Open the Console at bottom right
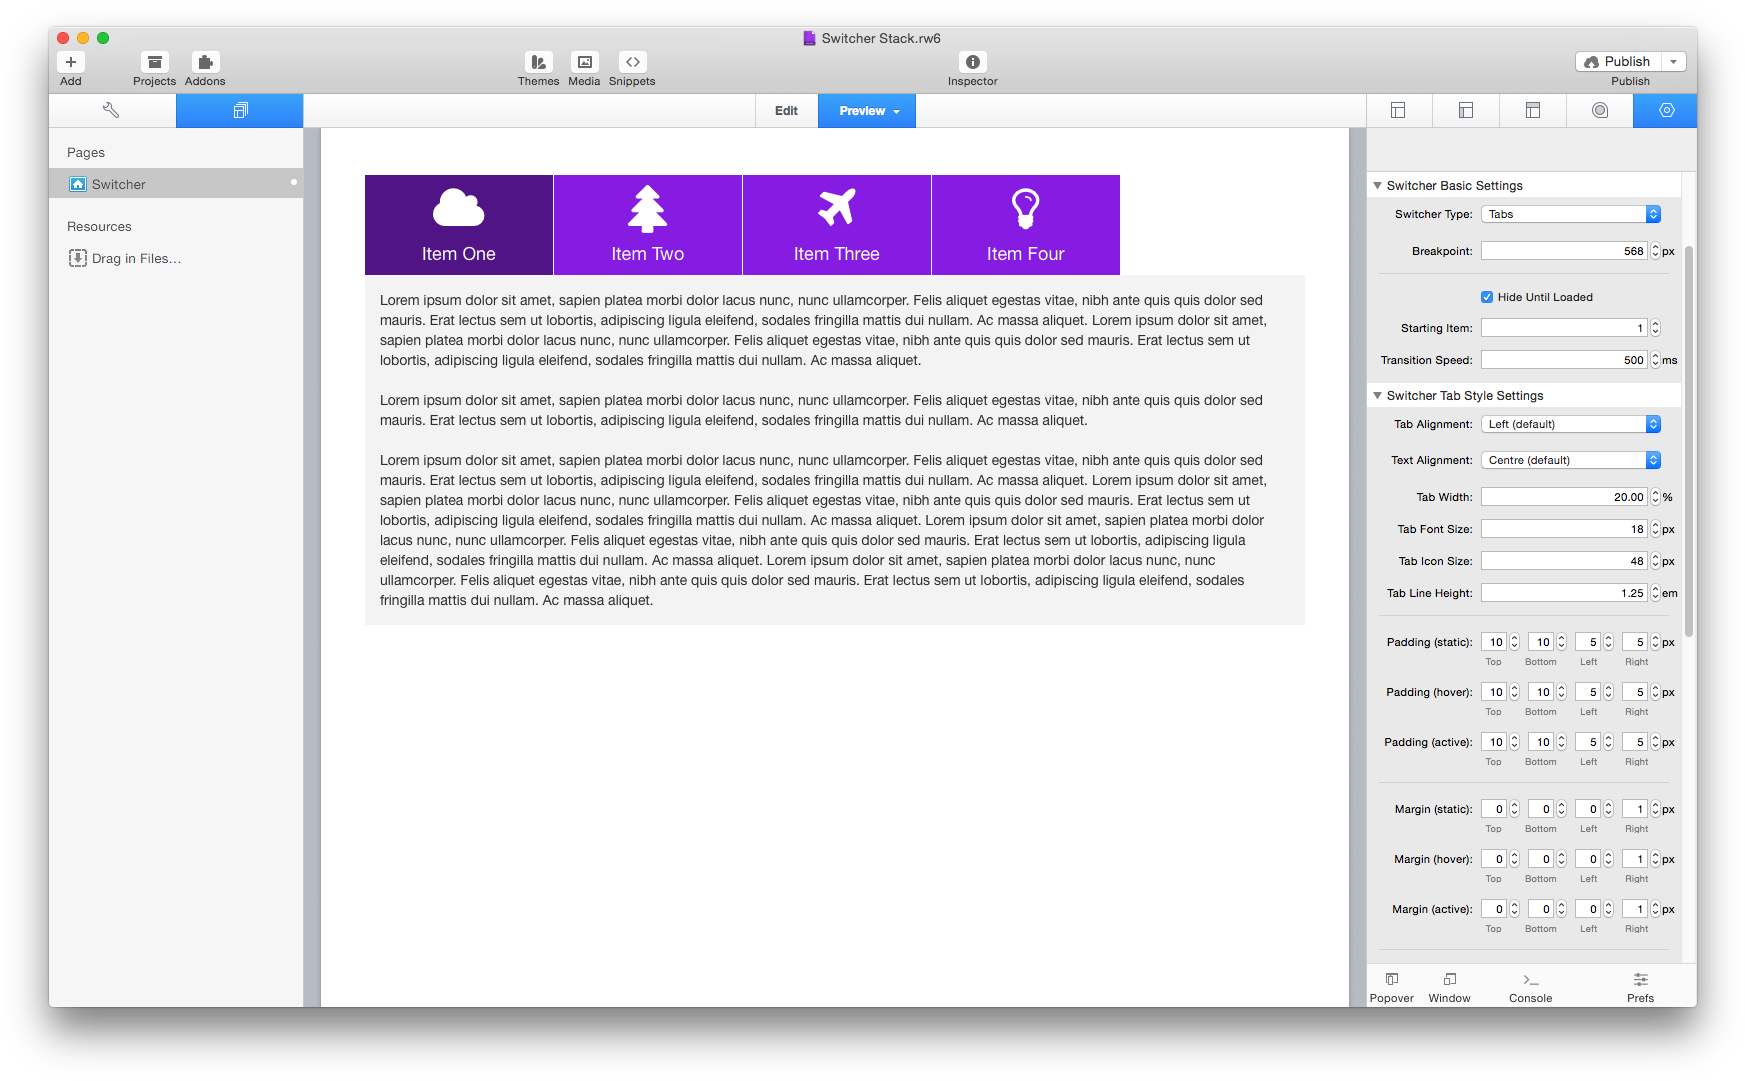This screenshot has width=1745, height=1081. (1530, 986)
